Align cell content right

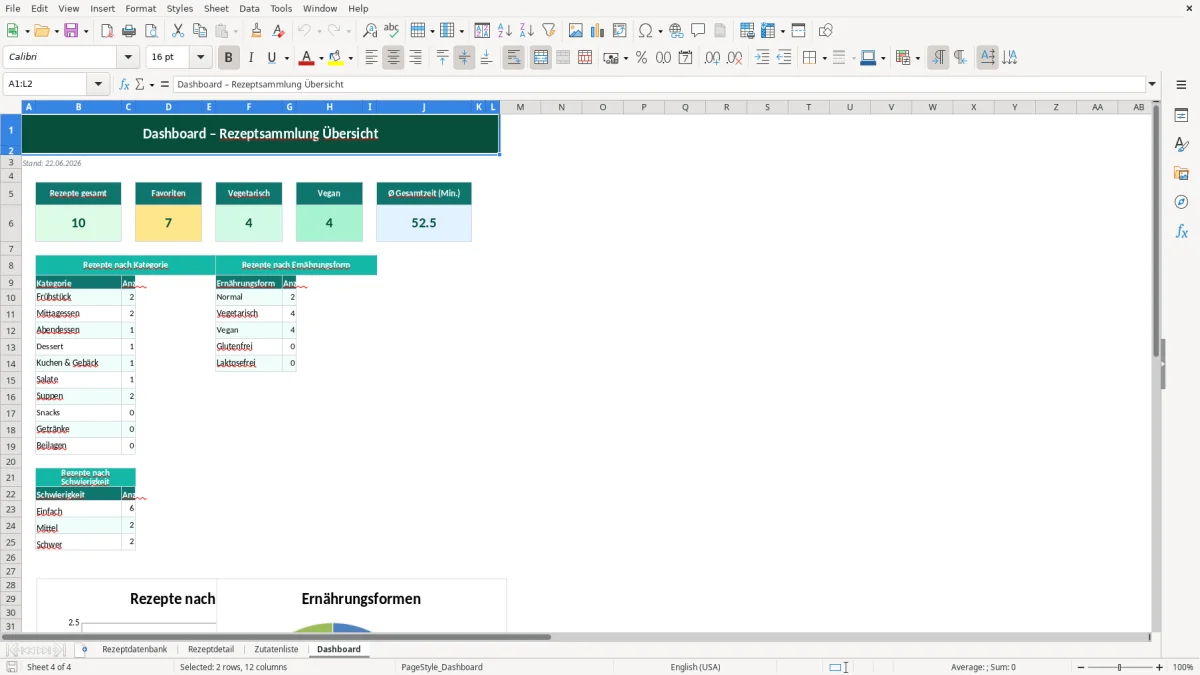point(415,58)
